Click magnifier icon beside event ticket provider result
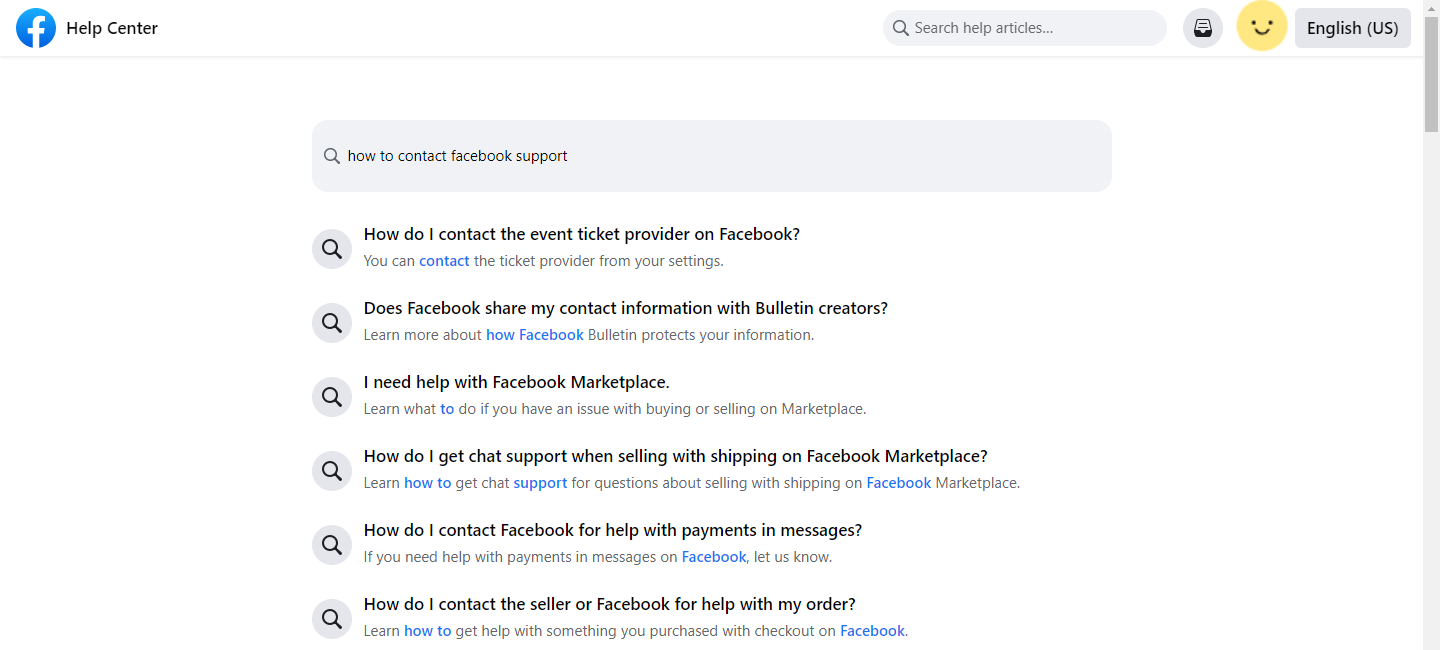 [x=332, y=249]
